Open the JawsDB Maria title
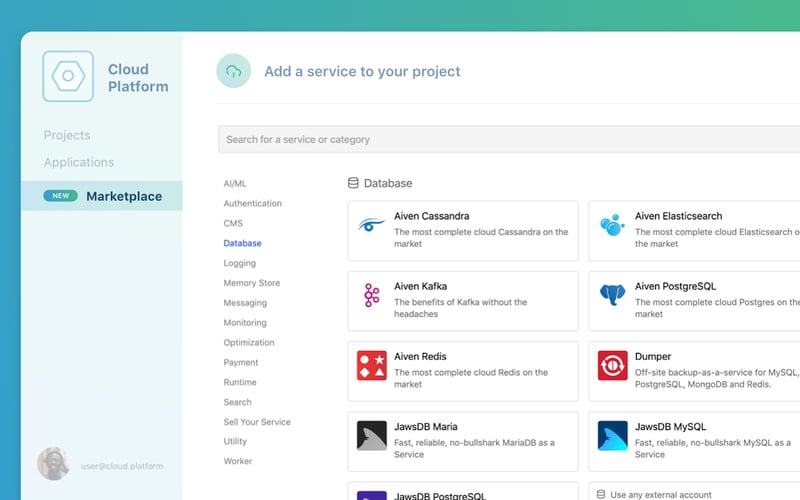This screenshot has width=800, height=500. coord(426,427)
